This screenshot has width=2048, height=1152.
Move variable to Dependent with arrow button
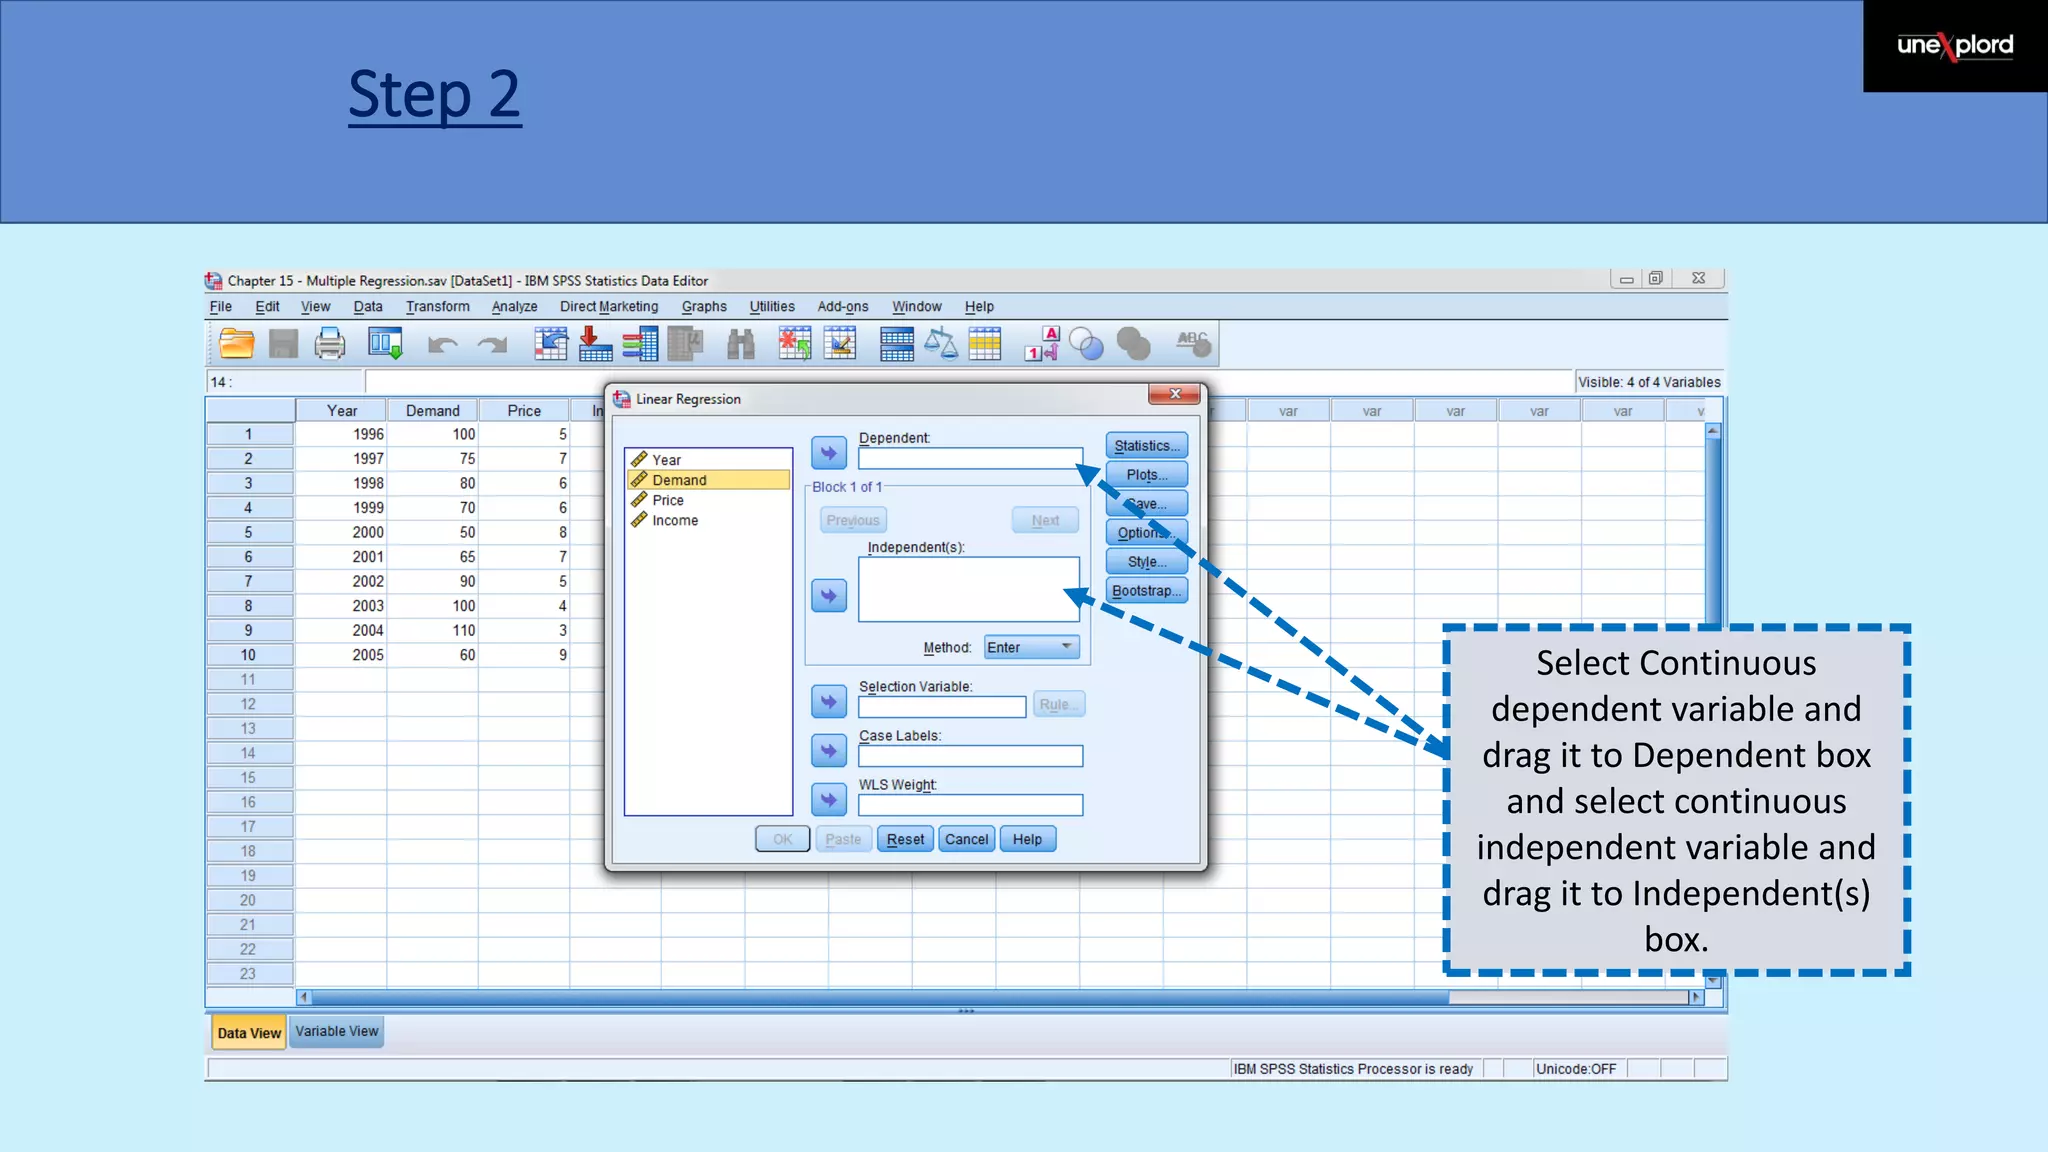(828, 453)
